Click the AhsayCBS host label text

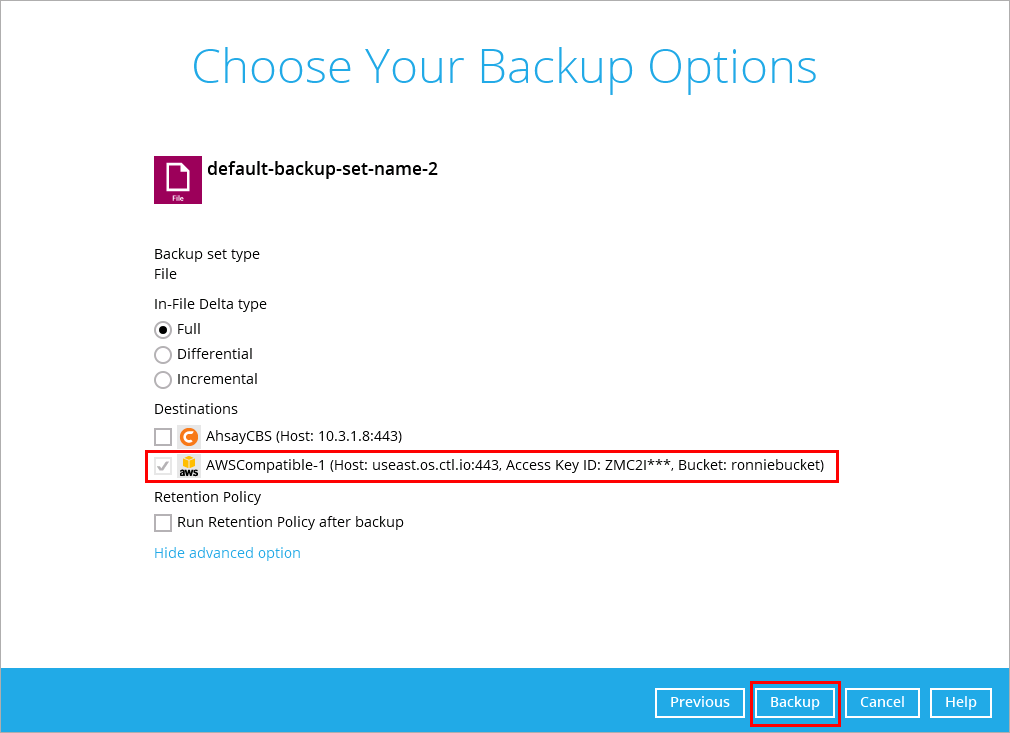[x=304, y=436]
